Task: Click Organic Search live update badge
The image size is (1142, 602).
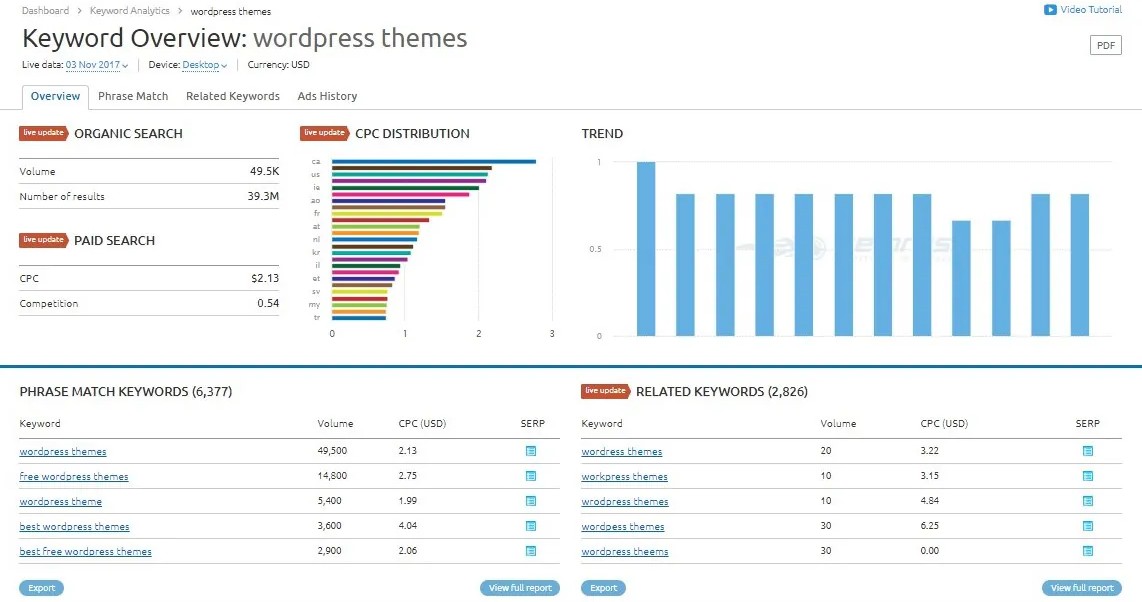Action: [x=44, y=133]
